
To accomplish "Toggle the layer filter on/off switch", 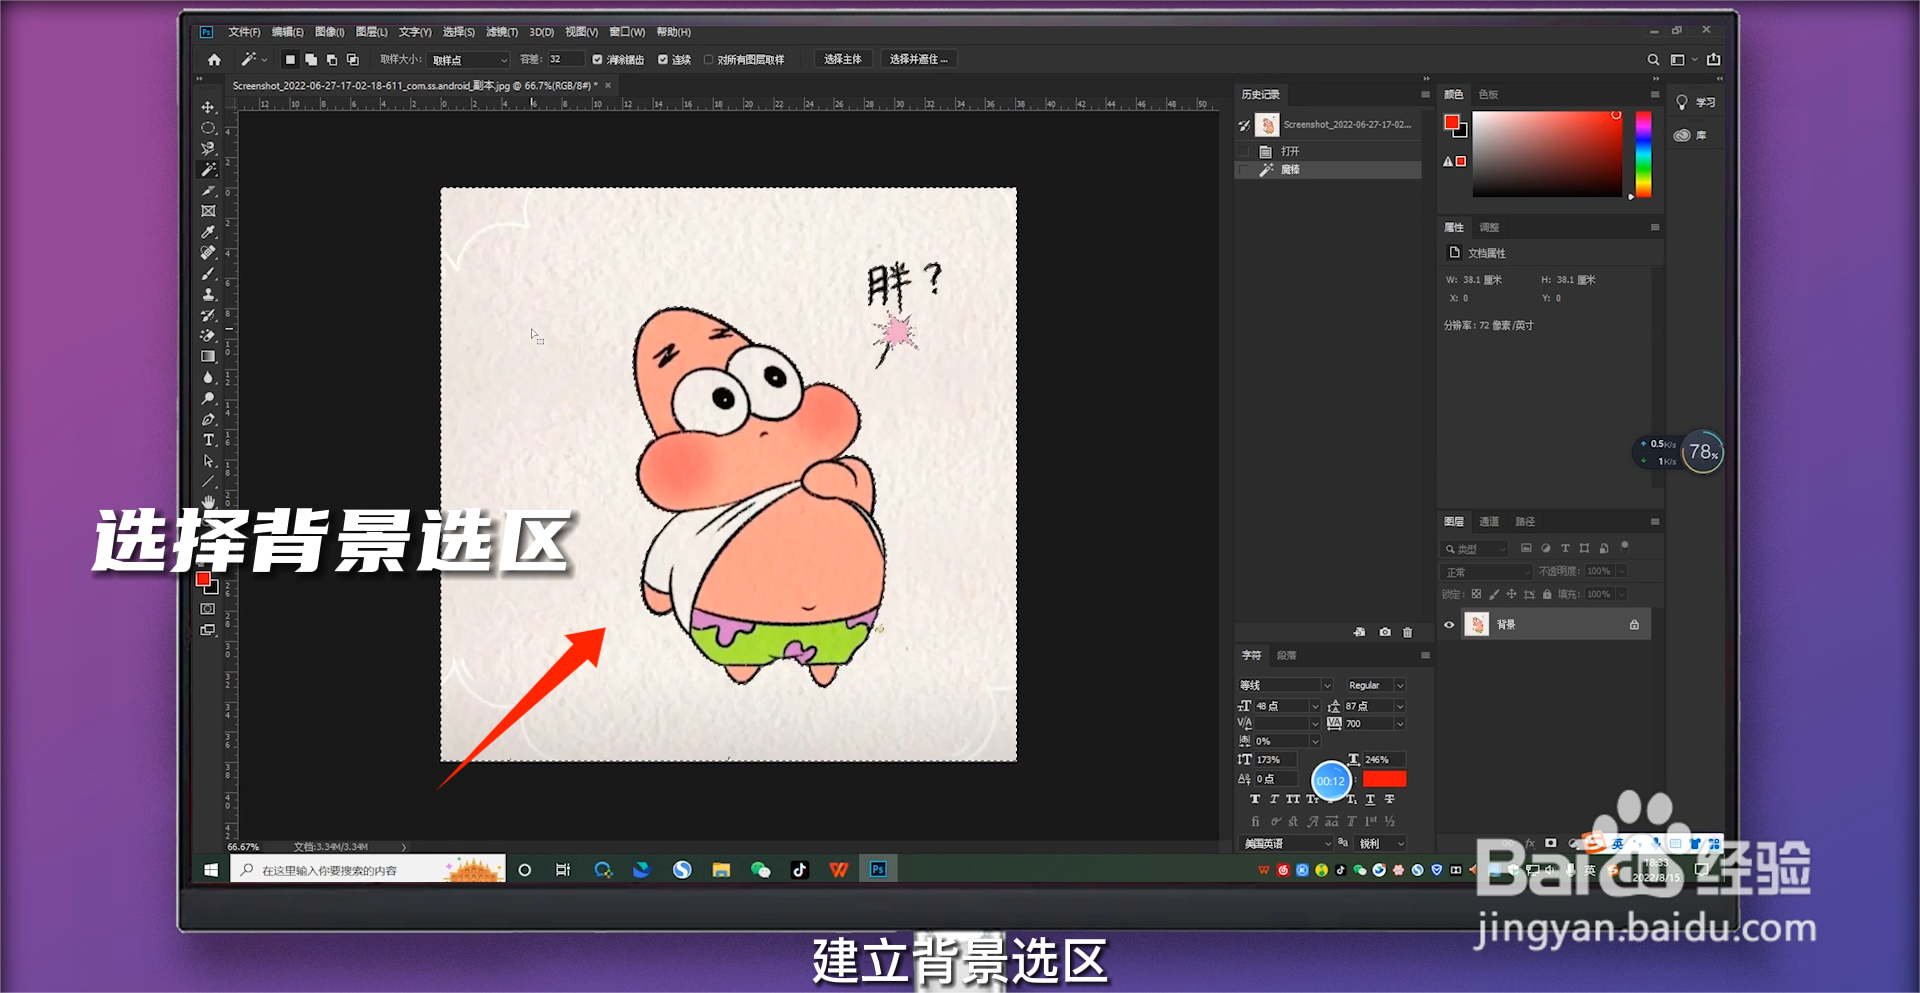I will click(1625, 546).
